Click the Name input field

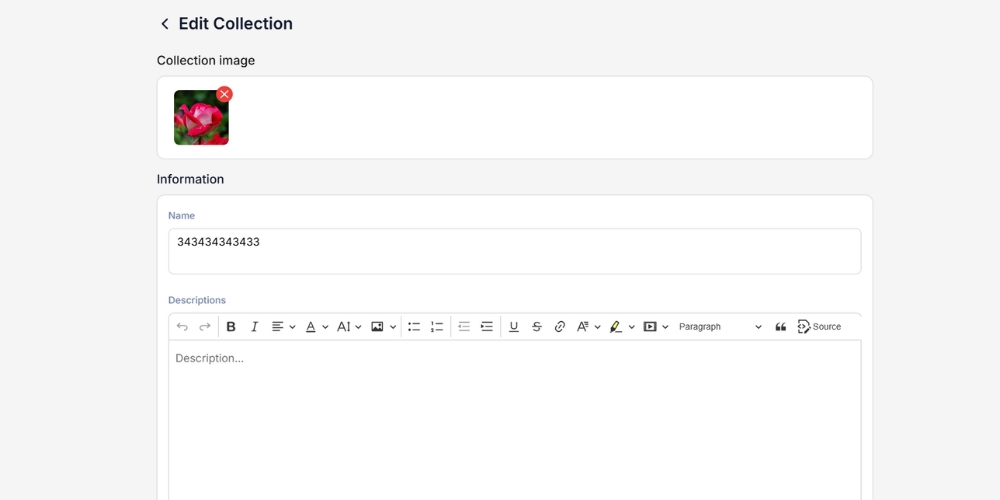click(515, 251)
